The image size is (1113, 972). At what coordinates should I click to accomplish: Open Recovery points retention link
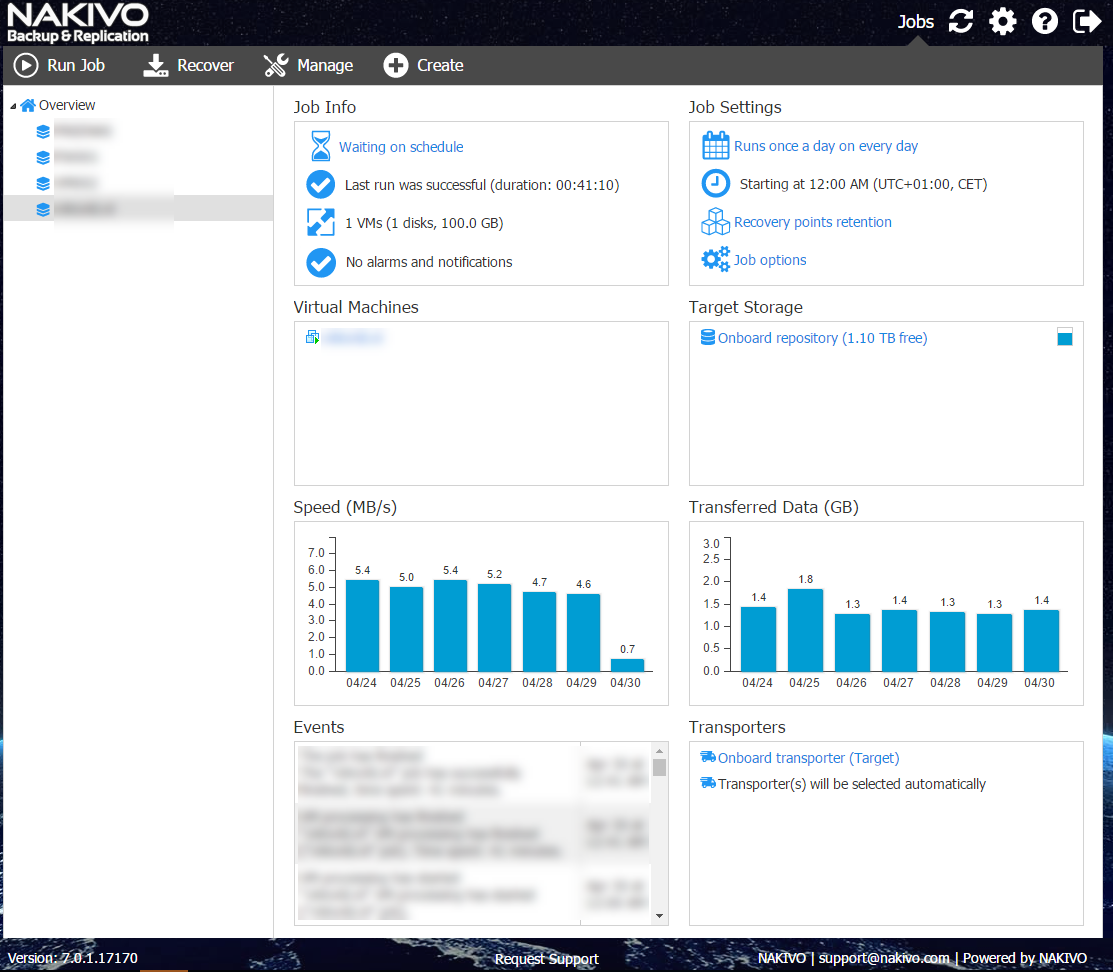pos(812,222)
